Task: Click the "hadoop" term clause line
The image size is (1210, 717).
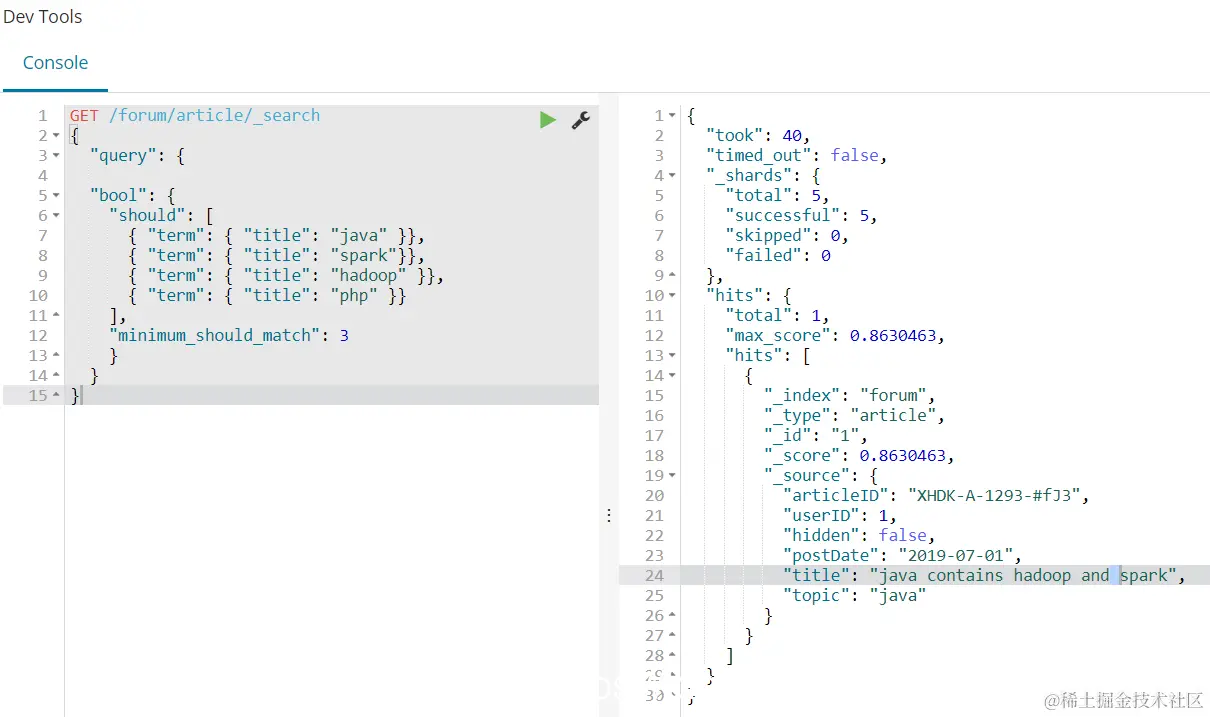Action: pos(286,275)
